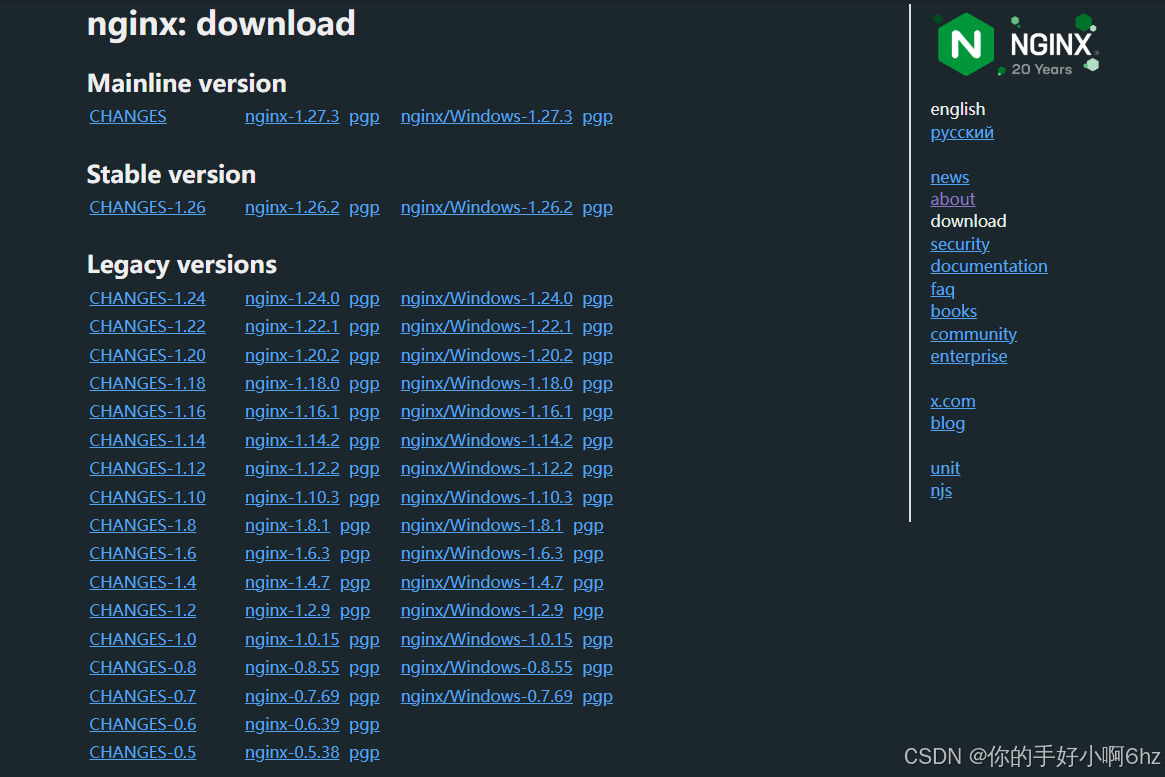Download nginx-1.8.1
Viewport: 1165px width, 777px height.
tap(288, 525)
